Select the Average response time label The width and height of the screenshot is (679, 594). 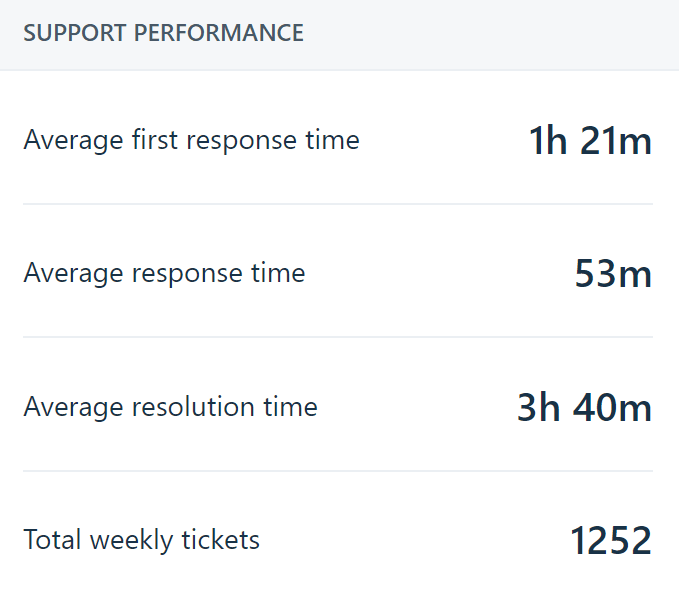164,274
